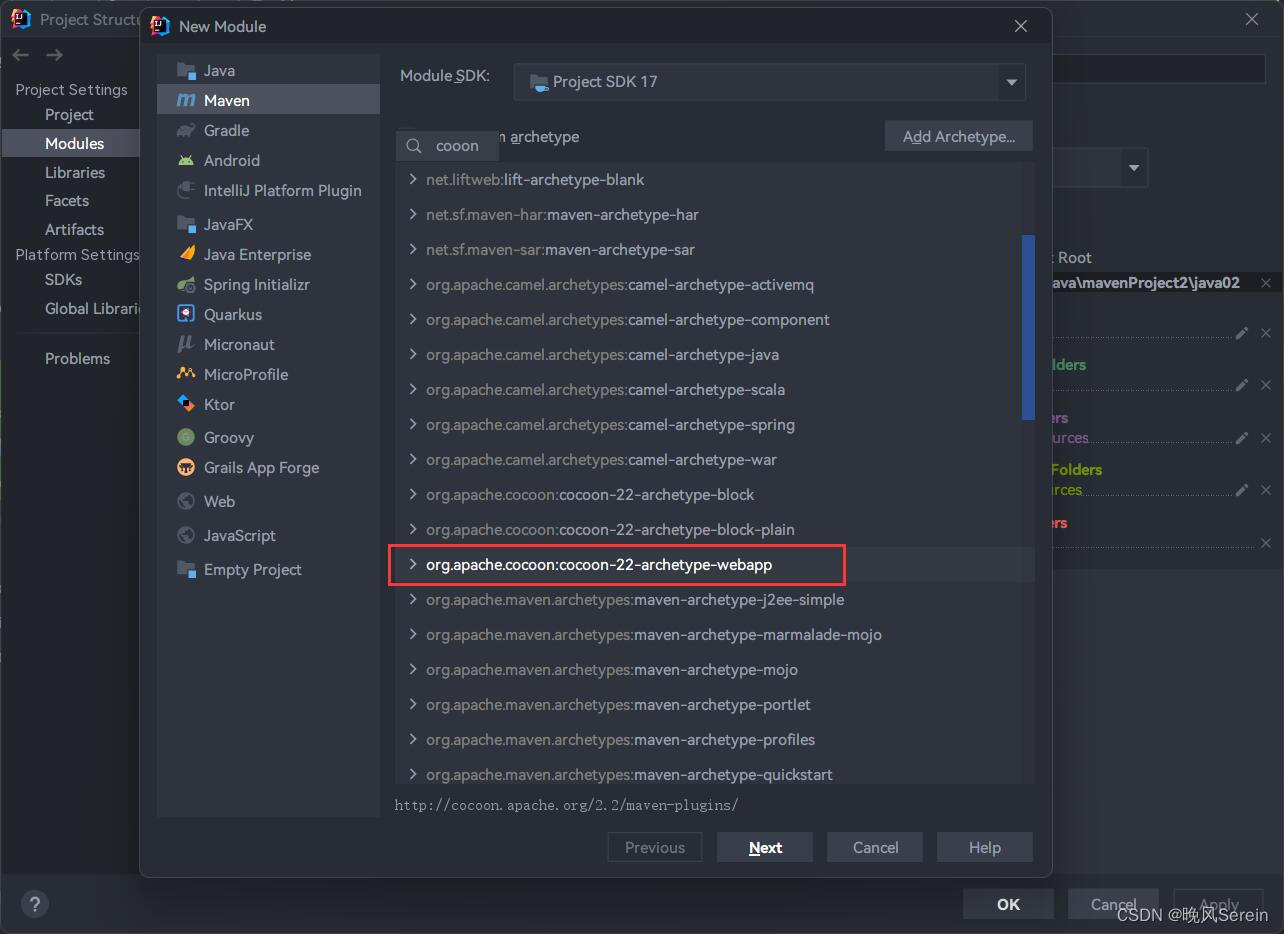The height and width of the screenshot is (934, 1284).
Task: Open Artifacts settings page
Action: [x=74, y=229]
